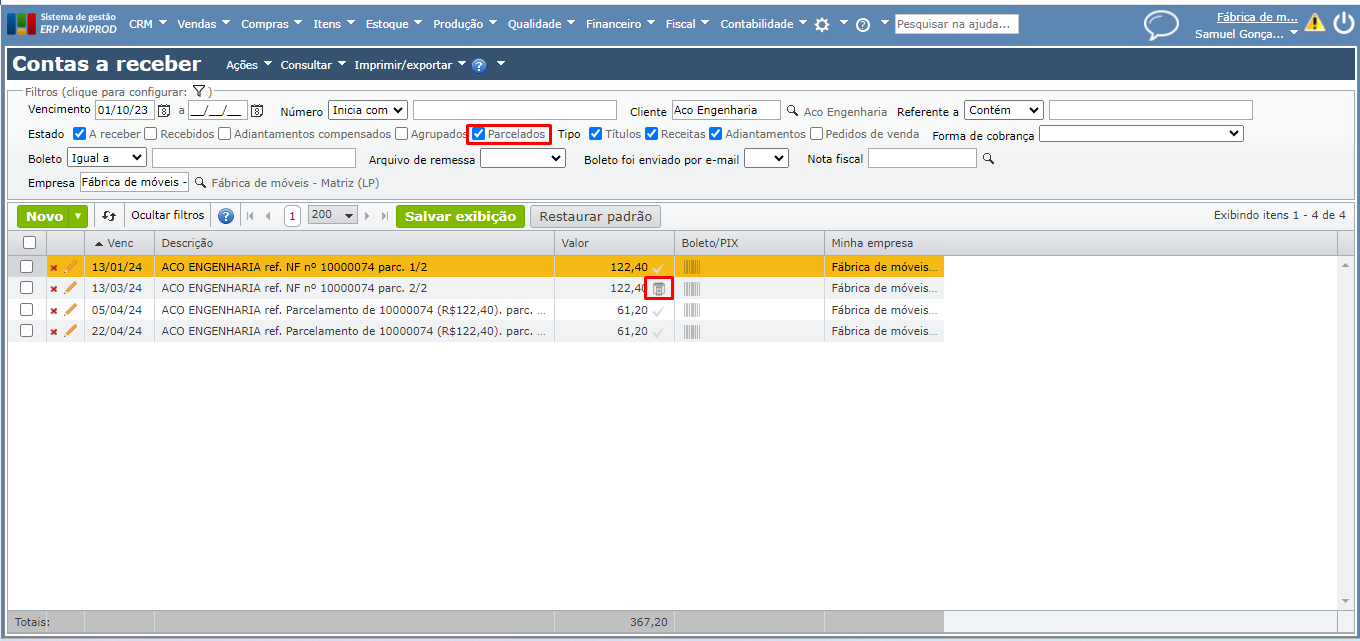
Task: Open the page size 200 dropdown
Action: [x=333, y=216]
